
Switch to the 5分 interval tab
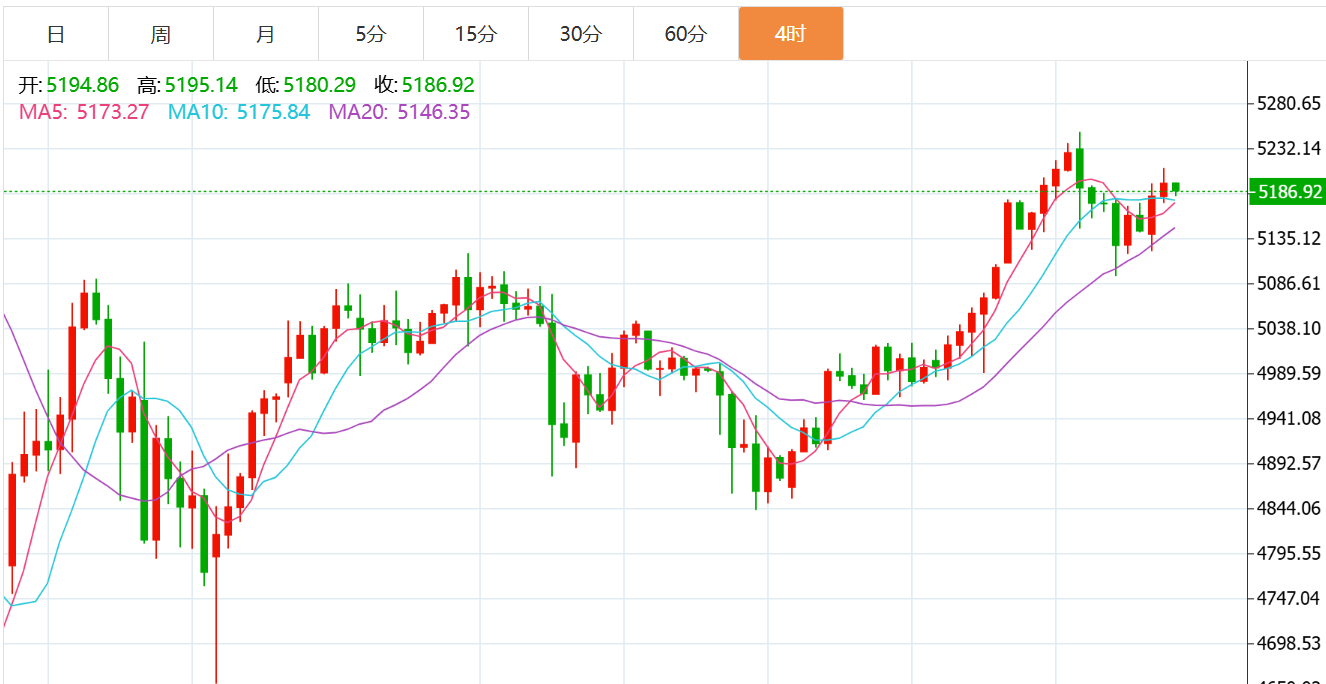pyautogui.click(x=371, y=34)
